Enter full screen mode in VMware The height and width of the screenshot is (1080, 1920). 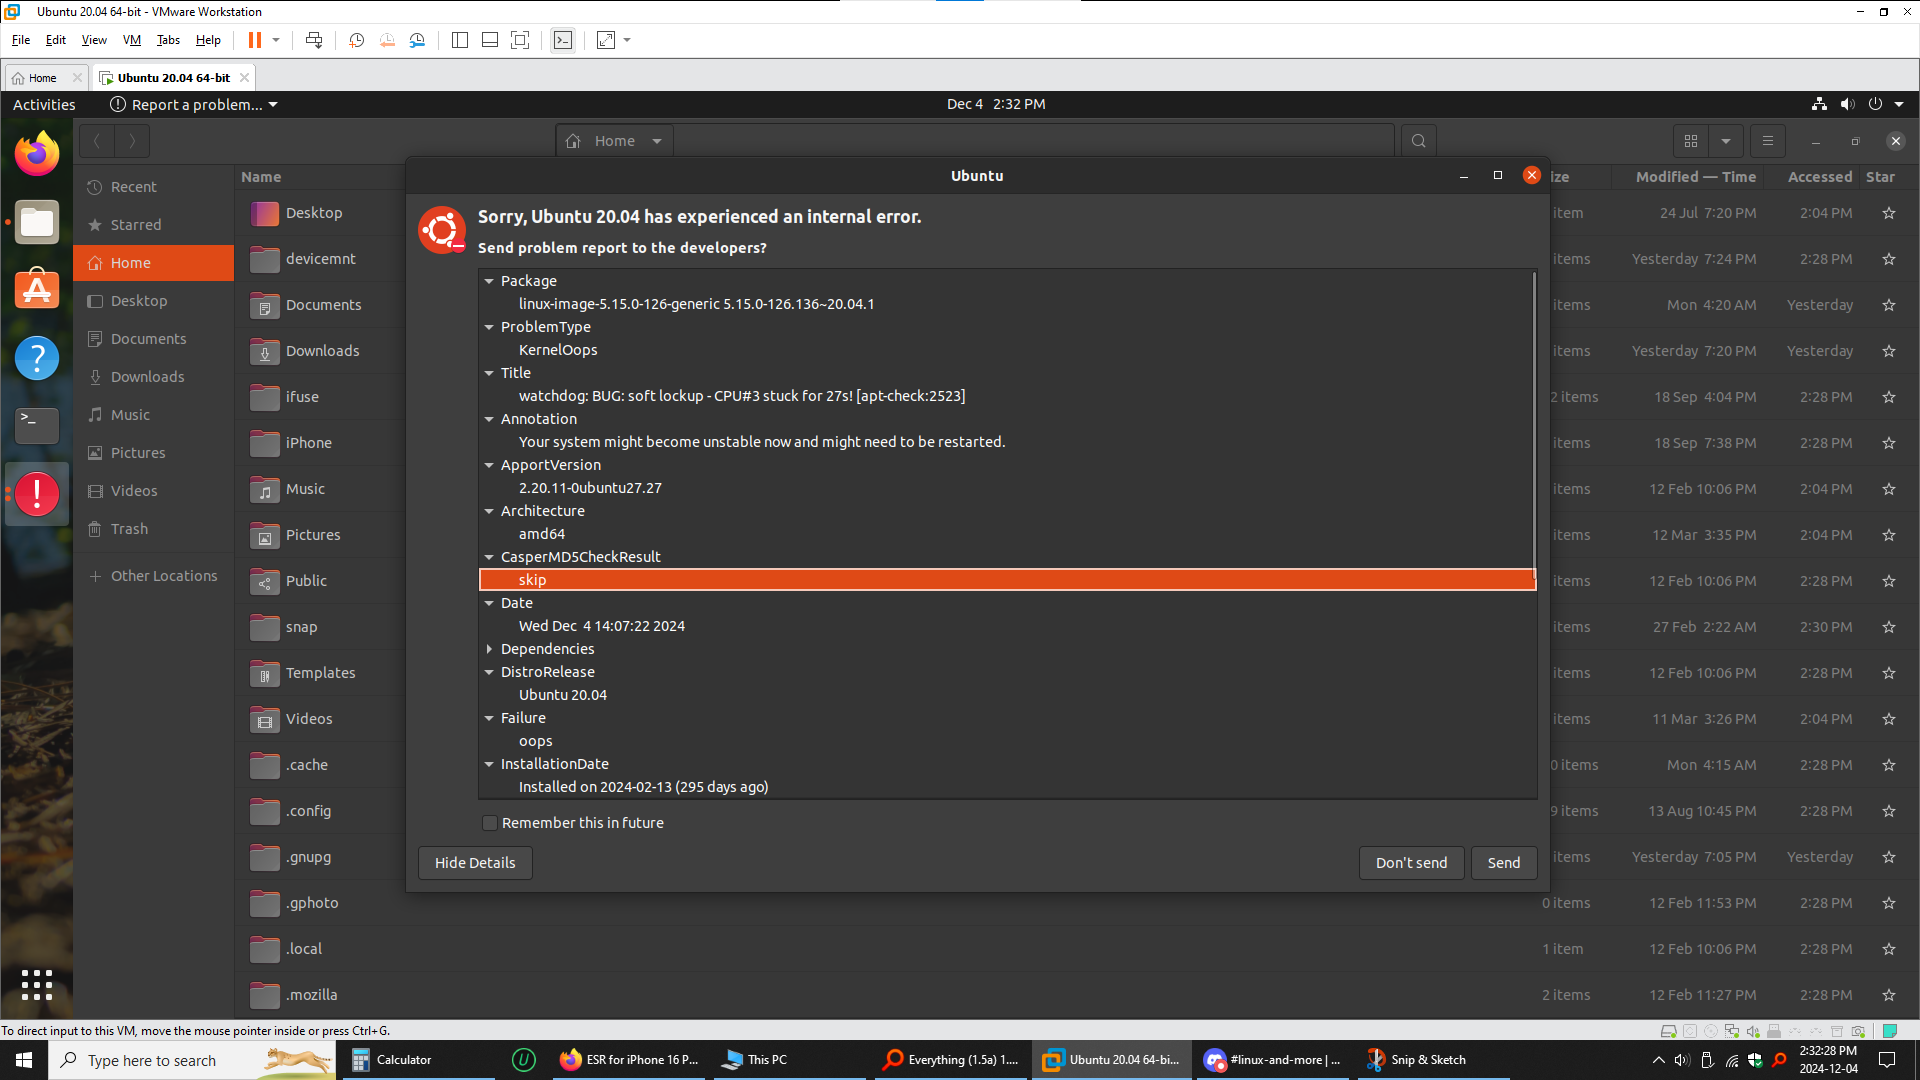click(x=520, y=40)
